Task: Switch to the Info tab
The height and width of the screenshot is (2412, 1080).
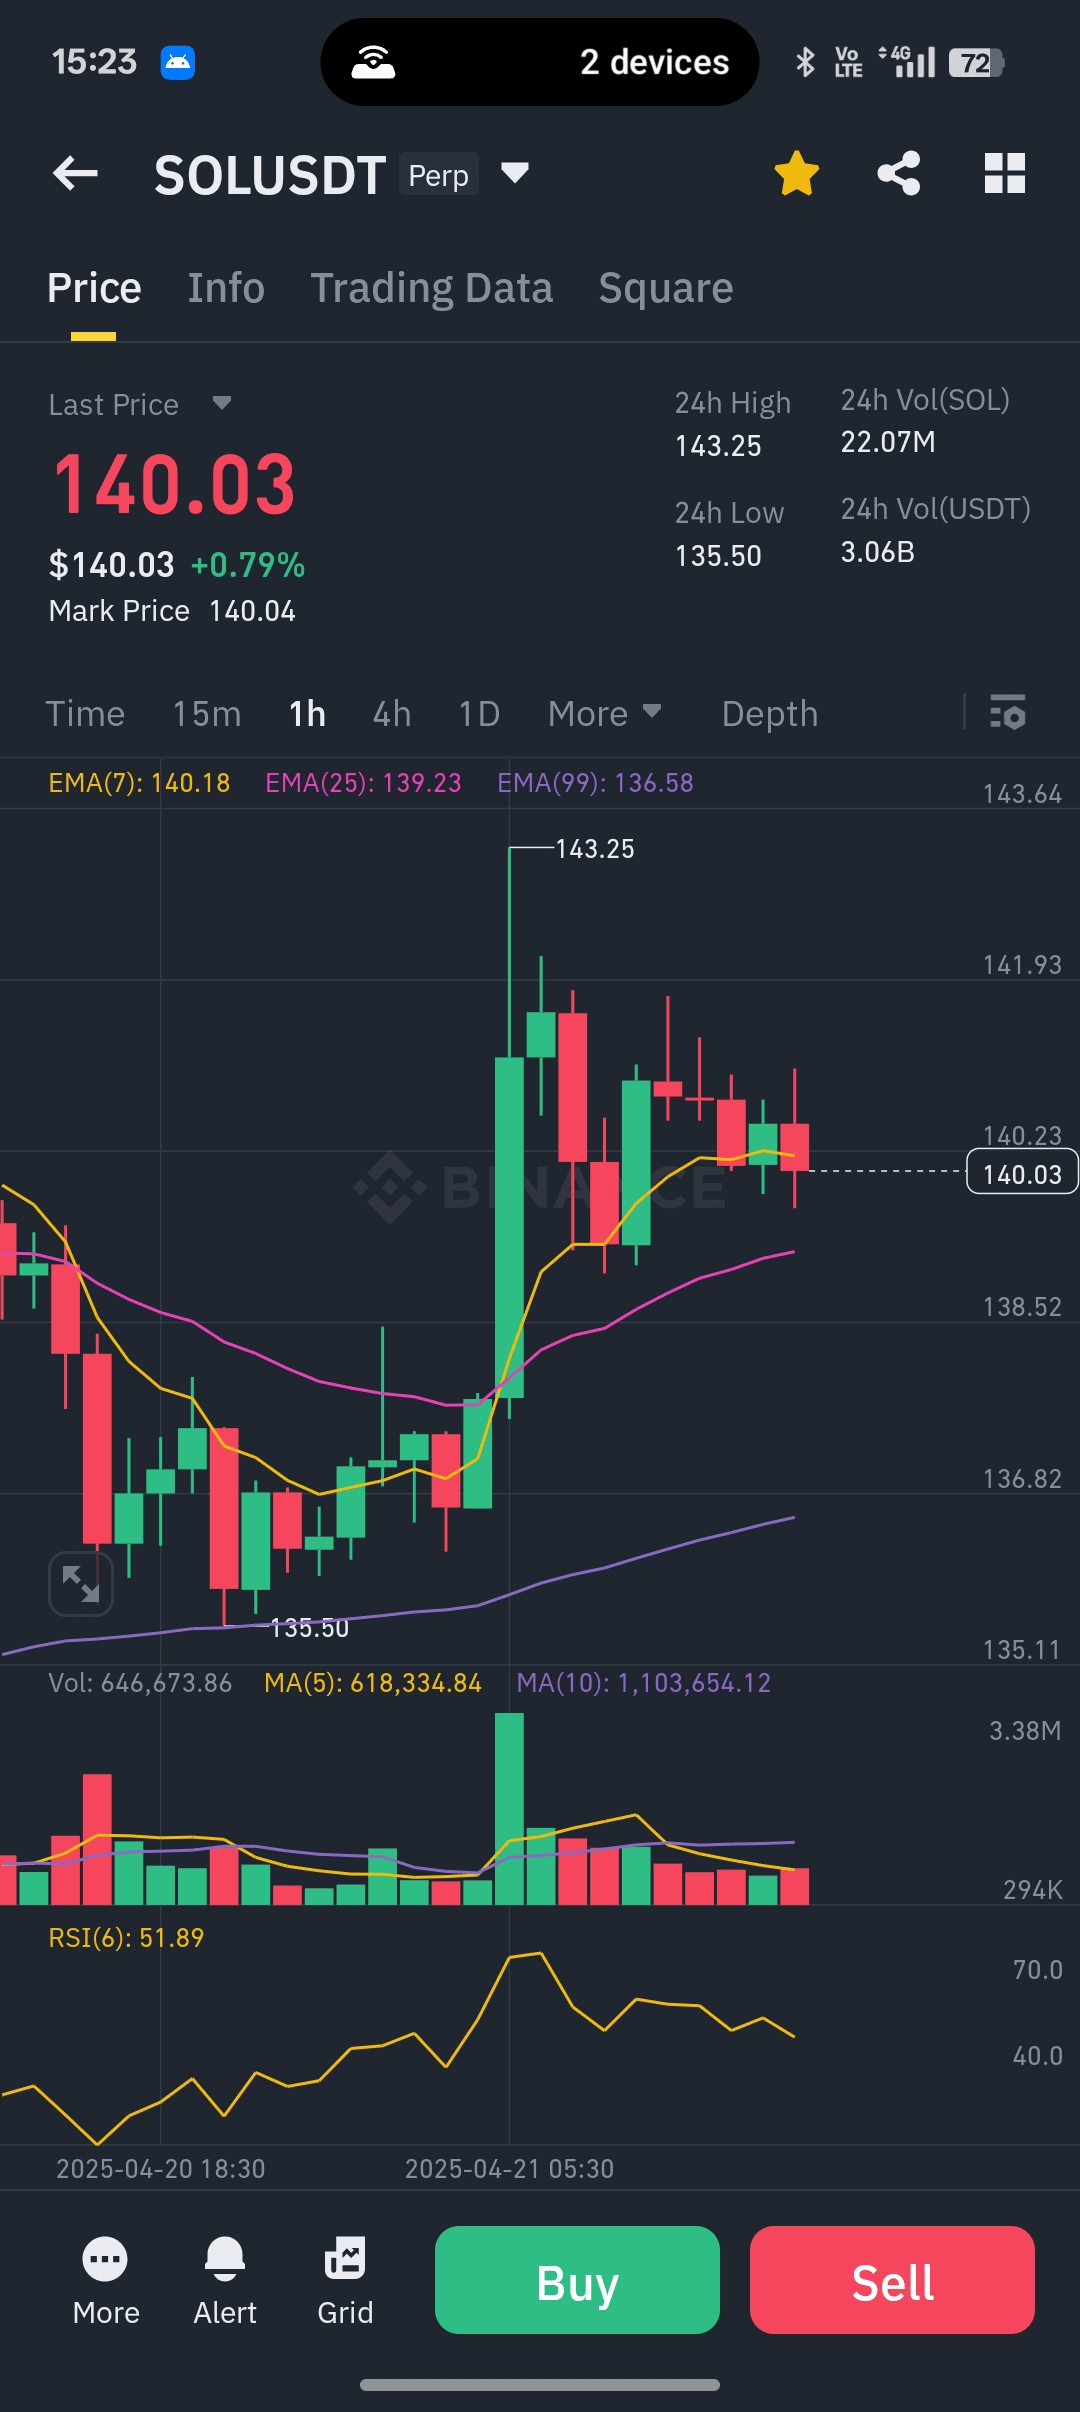Action: click(x=226, y=288)
